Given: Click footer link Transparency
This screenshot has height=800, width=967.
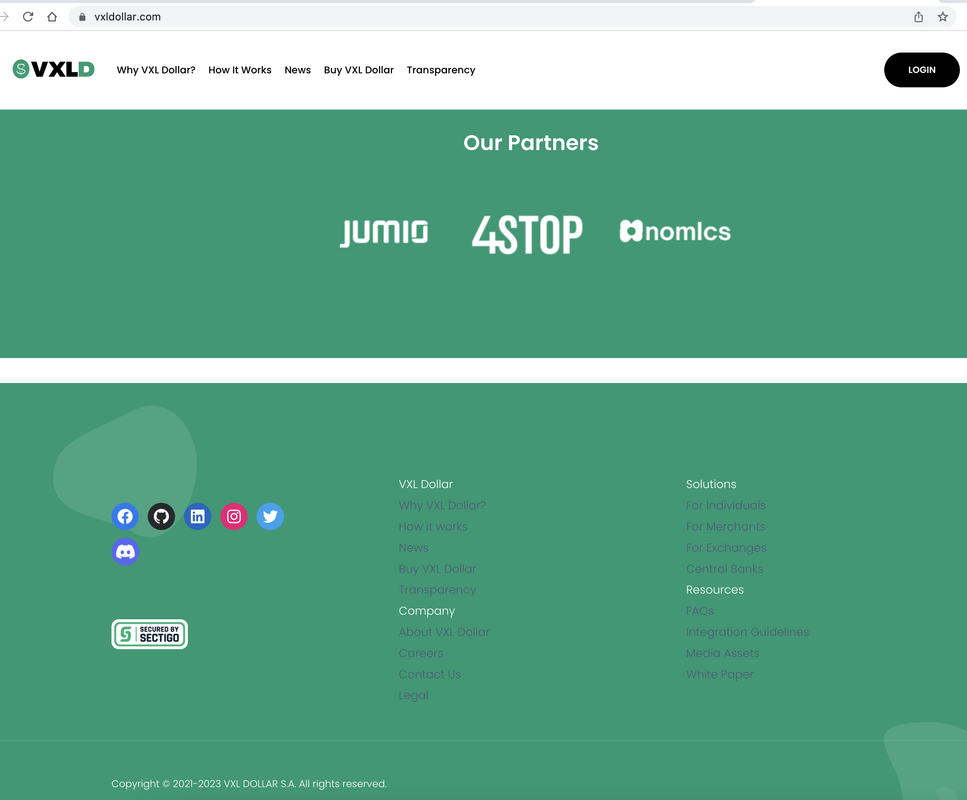Looking at the screenshot, I should [437, 590].
